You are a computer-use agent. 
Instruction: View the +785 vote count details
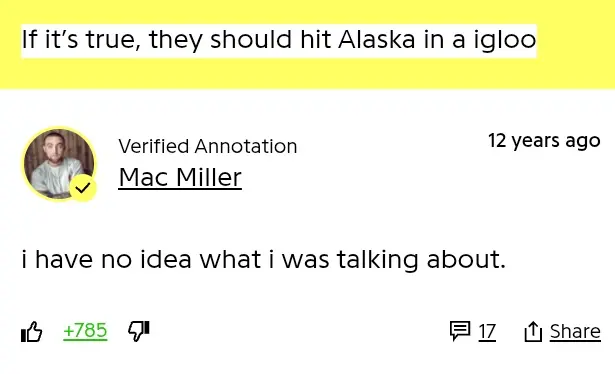[85, 330]
